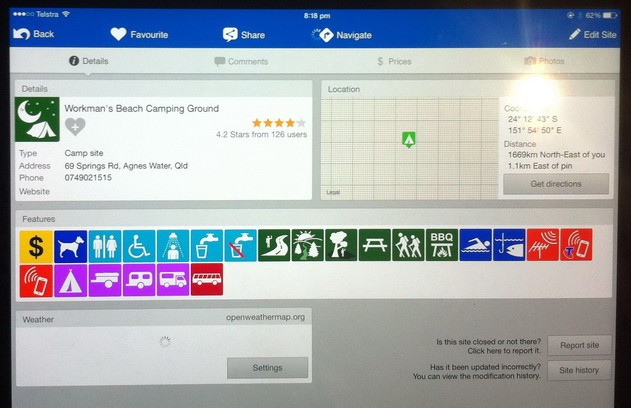
Task: Open weather Settings button
Action: pos(267,367)
